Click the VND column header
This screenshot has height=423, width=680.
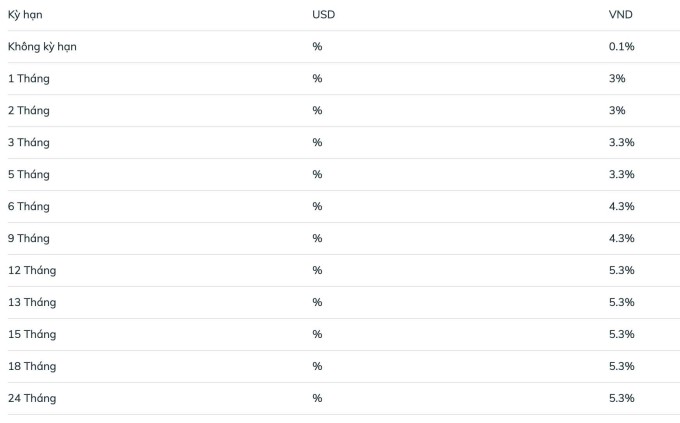621,15
